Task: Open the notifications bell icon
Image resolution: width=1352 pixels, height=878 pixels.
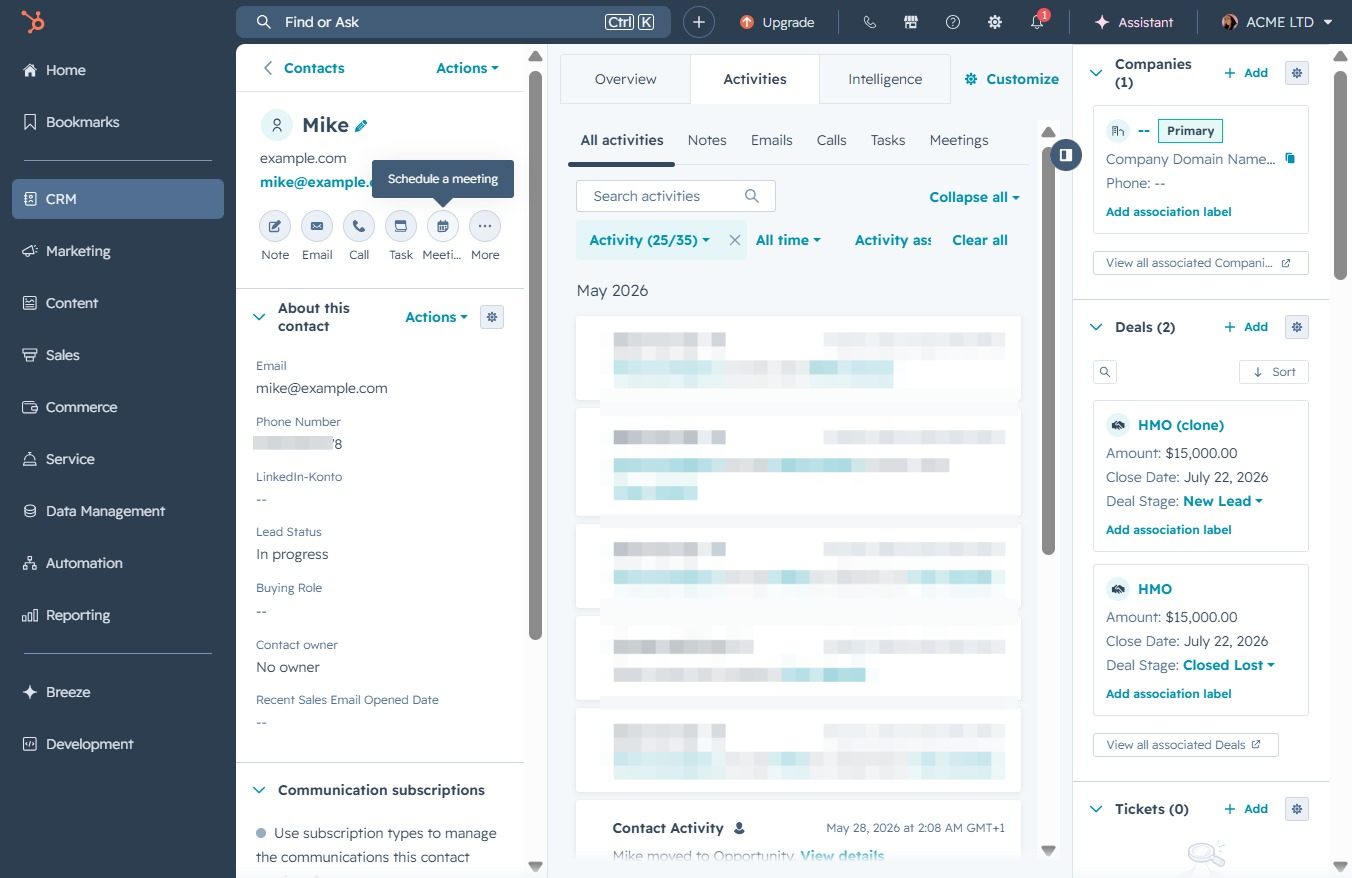Action: coord(1037,22)
